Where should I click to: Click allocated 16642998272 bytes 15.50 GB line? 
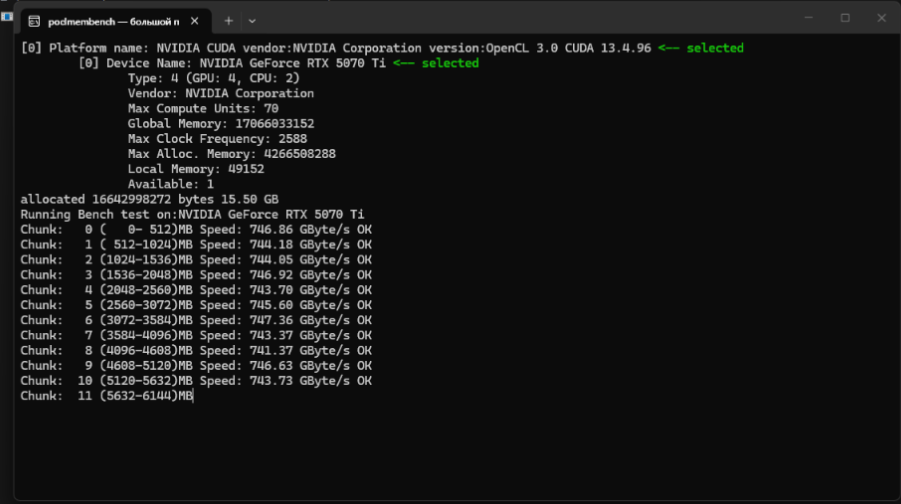(149, 199)
